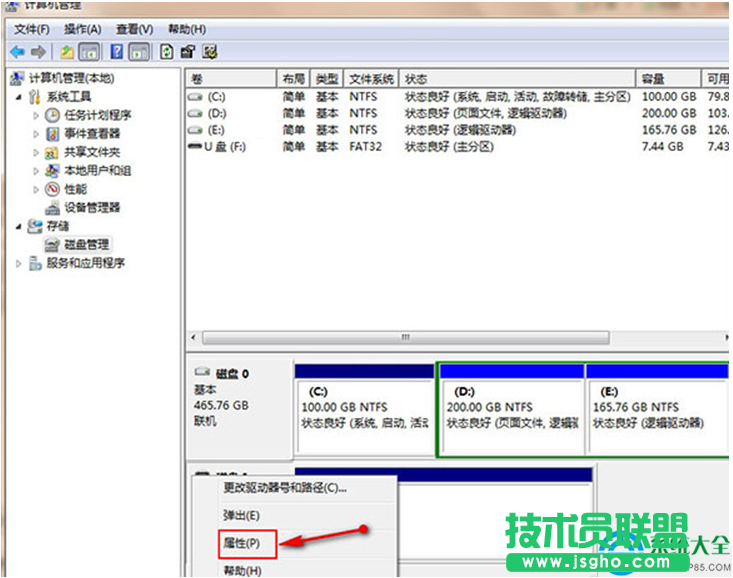
Task: Click the Up one level folder icon
Action: point(67,52)
